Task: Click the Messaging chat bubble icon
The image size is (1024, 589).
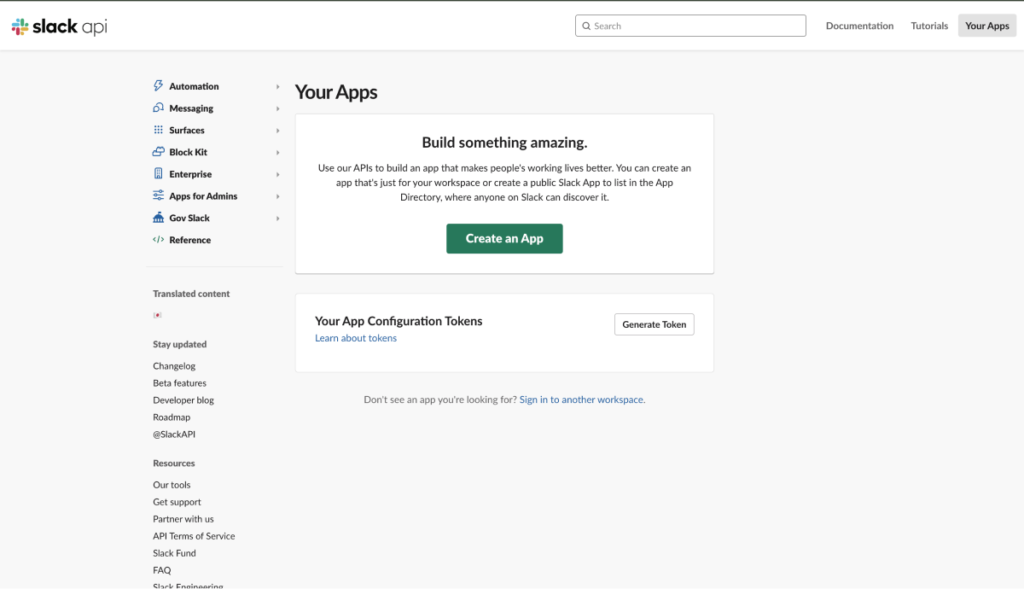Action: (158, 108)
